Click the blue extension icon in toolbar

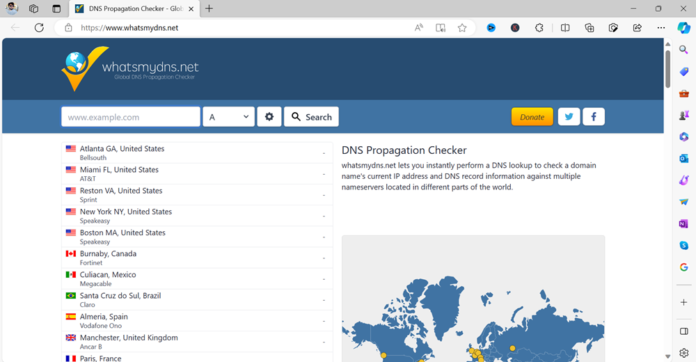point(491,28)
